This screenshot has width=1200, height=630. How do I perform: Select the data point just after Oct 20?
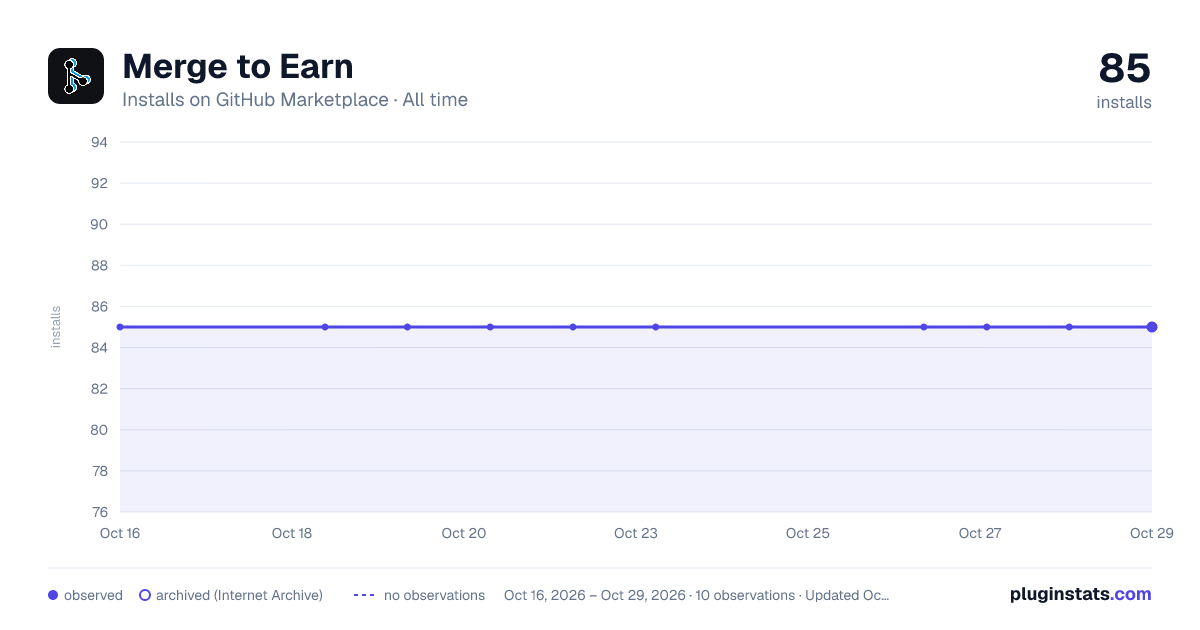click(x=490, y=327)
